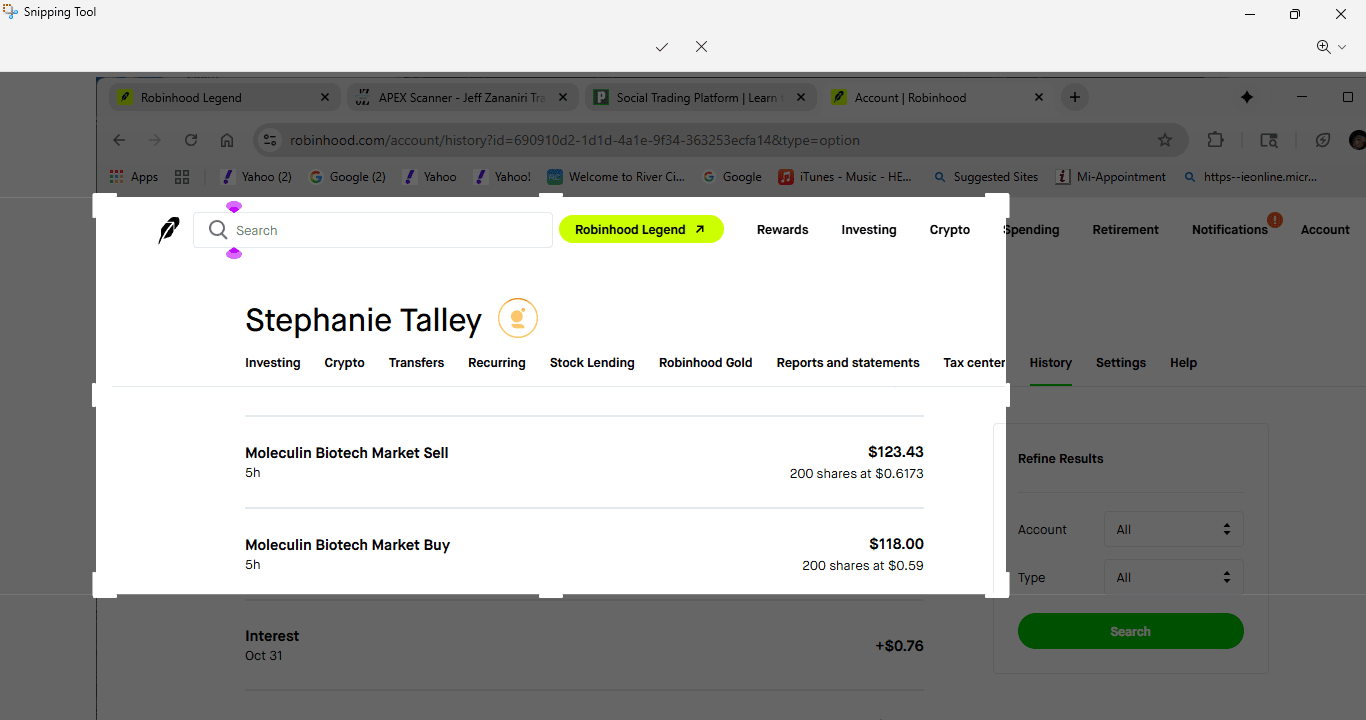This screenshot has height=720, width=1366.
Task: Close the Robinhood Legend browser tab
Action: coord(325,98)
